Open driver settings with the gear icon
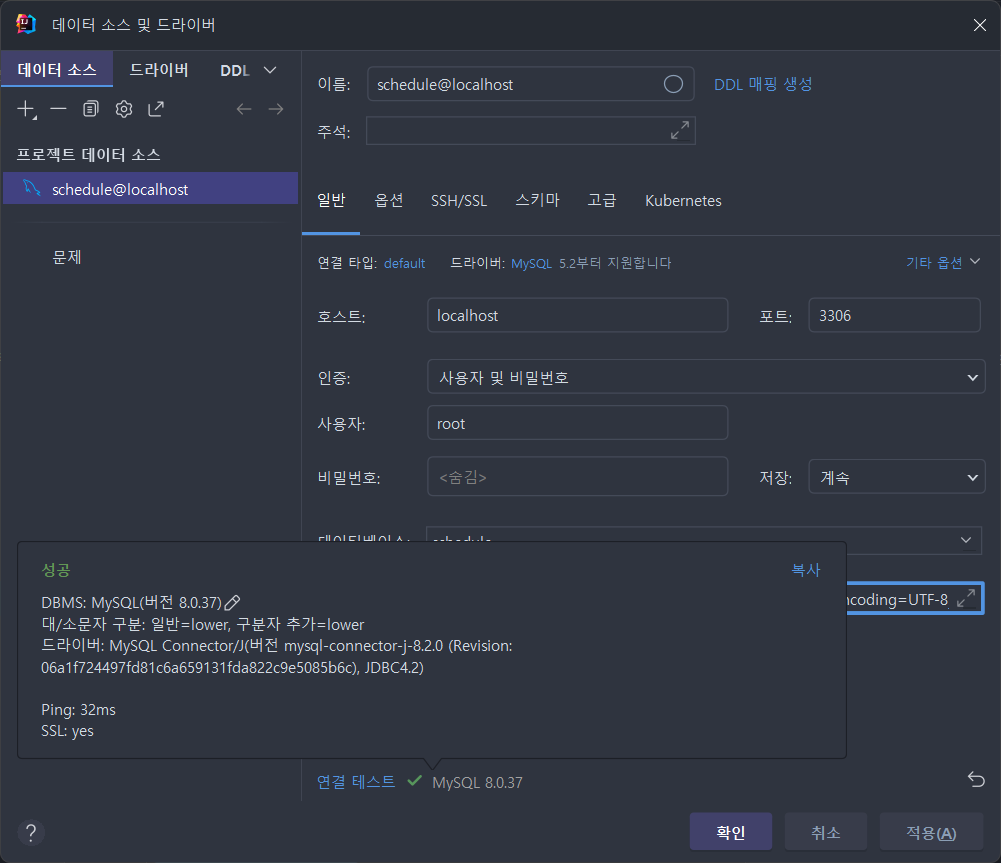 (x=124, y=109)
